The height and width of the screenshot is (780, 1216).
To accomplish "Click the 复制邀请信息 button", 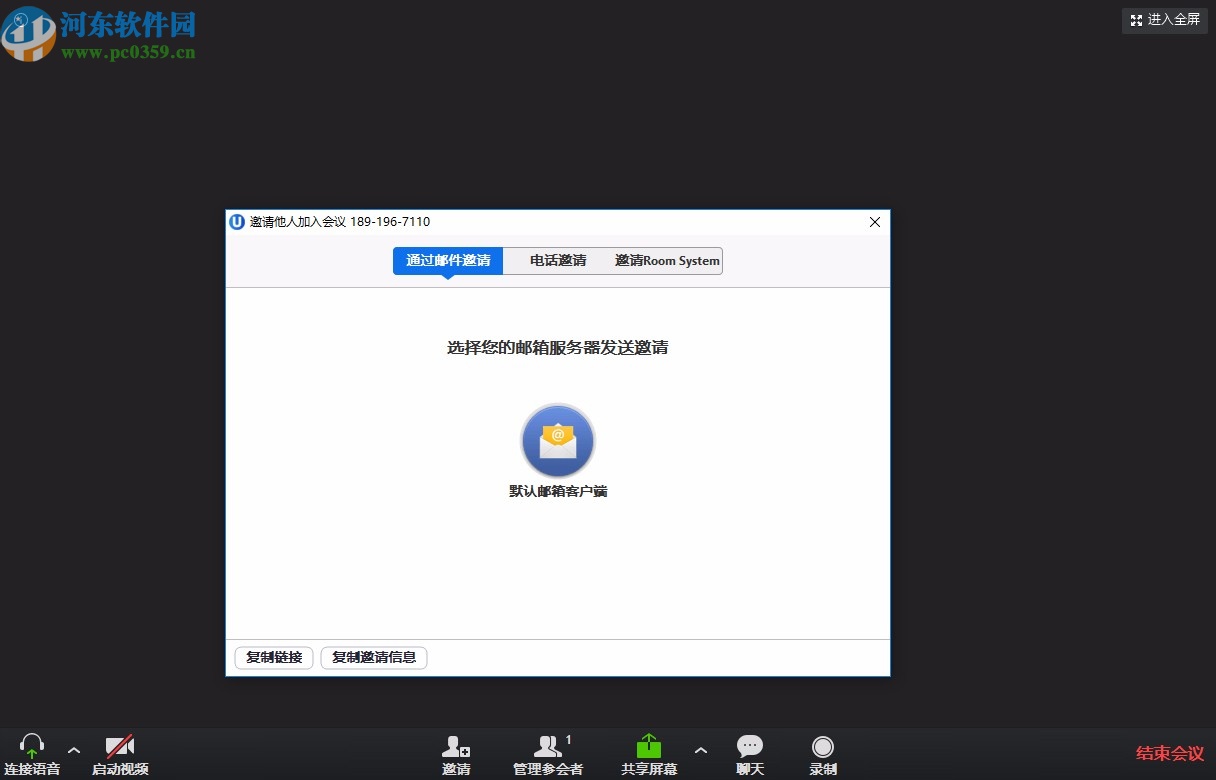I will pyautogui.click(x=373, y=657).
